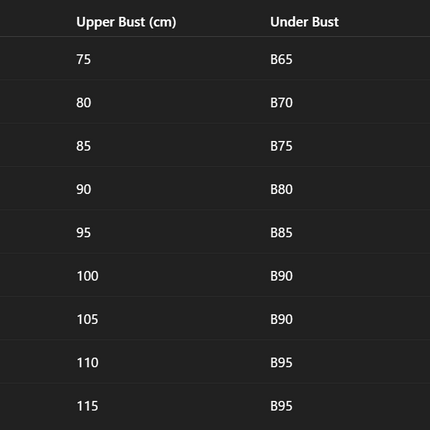430x430 pixels.
Task: Click B90 in the 105 upper bust row
Action: (281, 319)
